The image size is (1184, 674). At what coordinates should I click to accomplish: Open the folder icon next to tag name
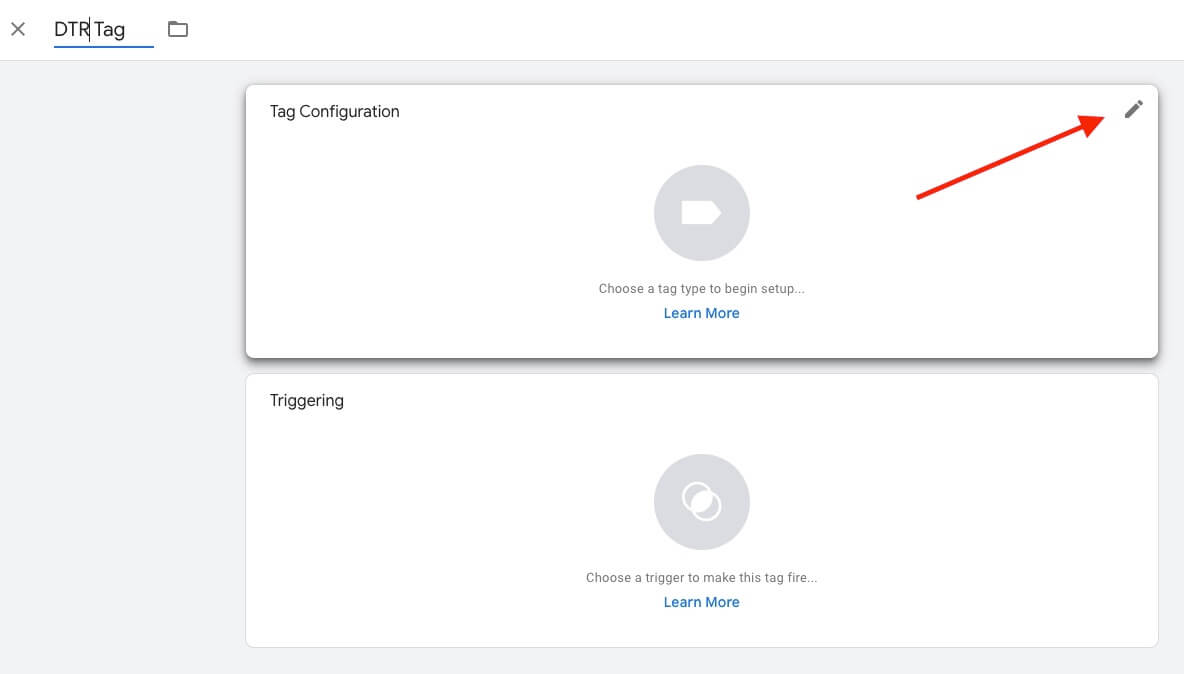[178, 29]
